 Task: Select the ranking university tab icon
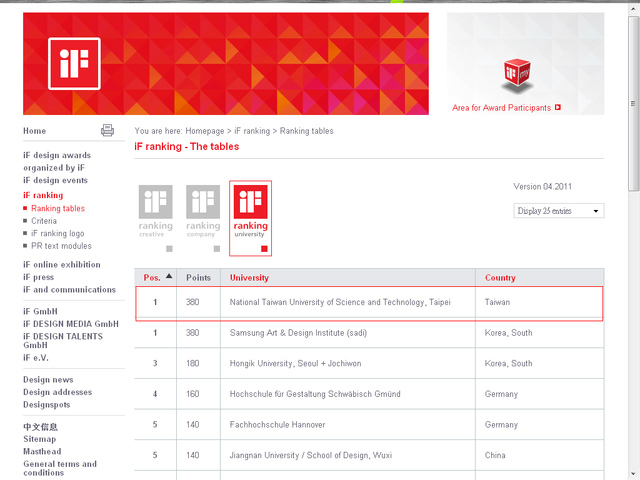point(250,218)
